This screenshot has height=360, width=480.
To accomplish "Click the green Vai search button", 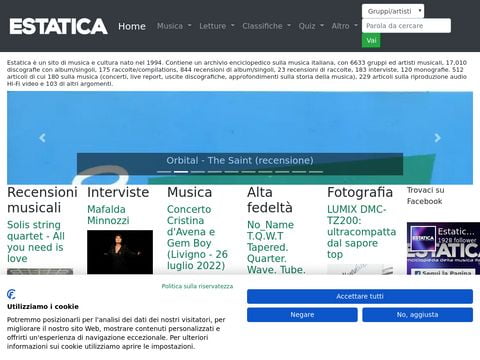I will (x=371, y=40).
